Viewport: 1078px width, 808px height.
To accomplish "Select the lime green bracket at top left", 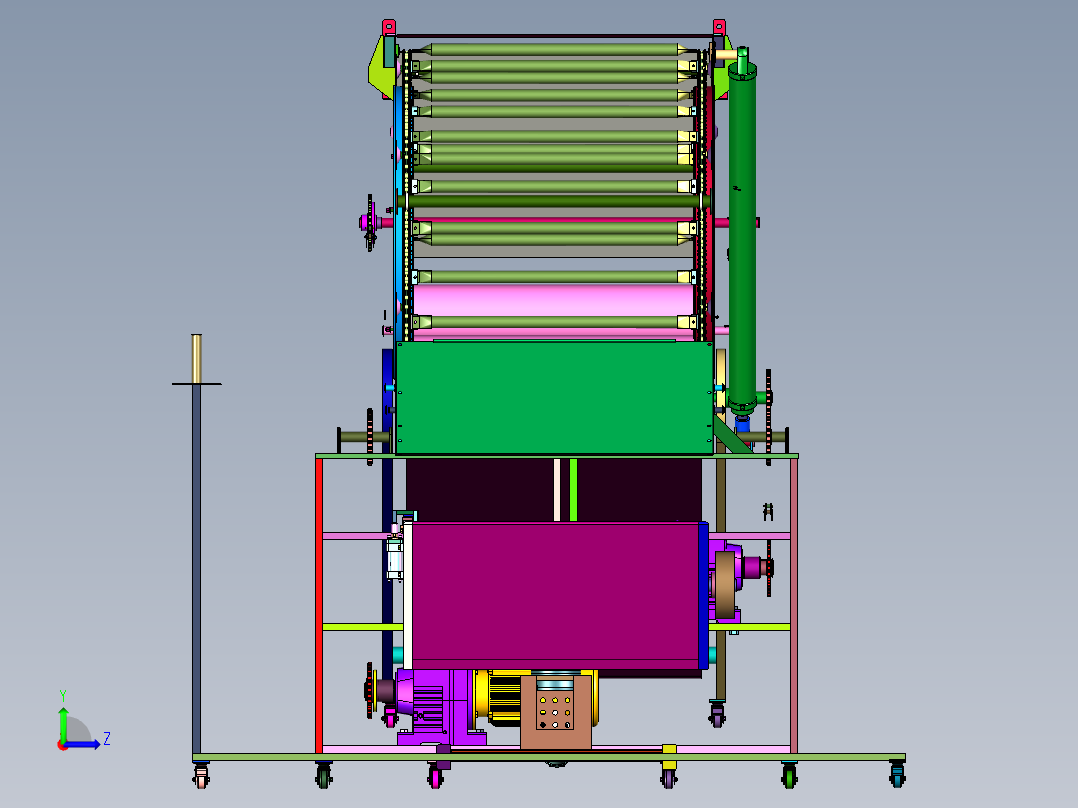I will tap(381, 68).
